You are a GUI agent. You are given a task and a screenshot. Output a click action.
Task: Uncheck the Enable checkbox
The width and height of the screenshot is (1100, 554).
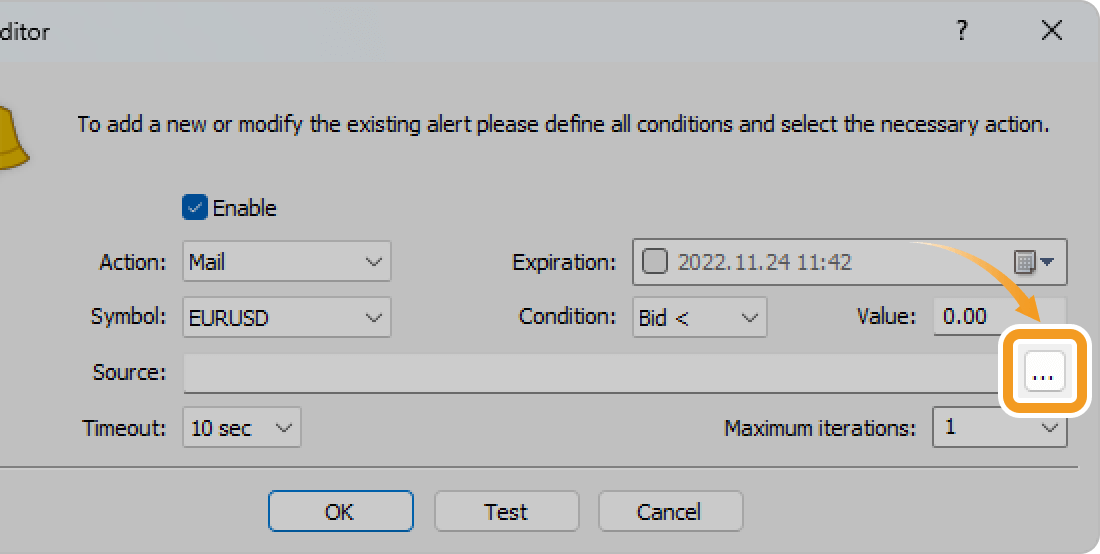pos(194,208)
